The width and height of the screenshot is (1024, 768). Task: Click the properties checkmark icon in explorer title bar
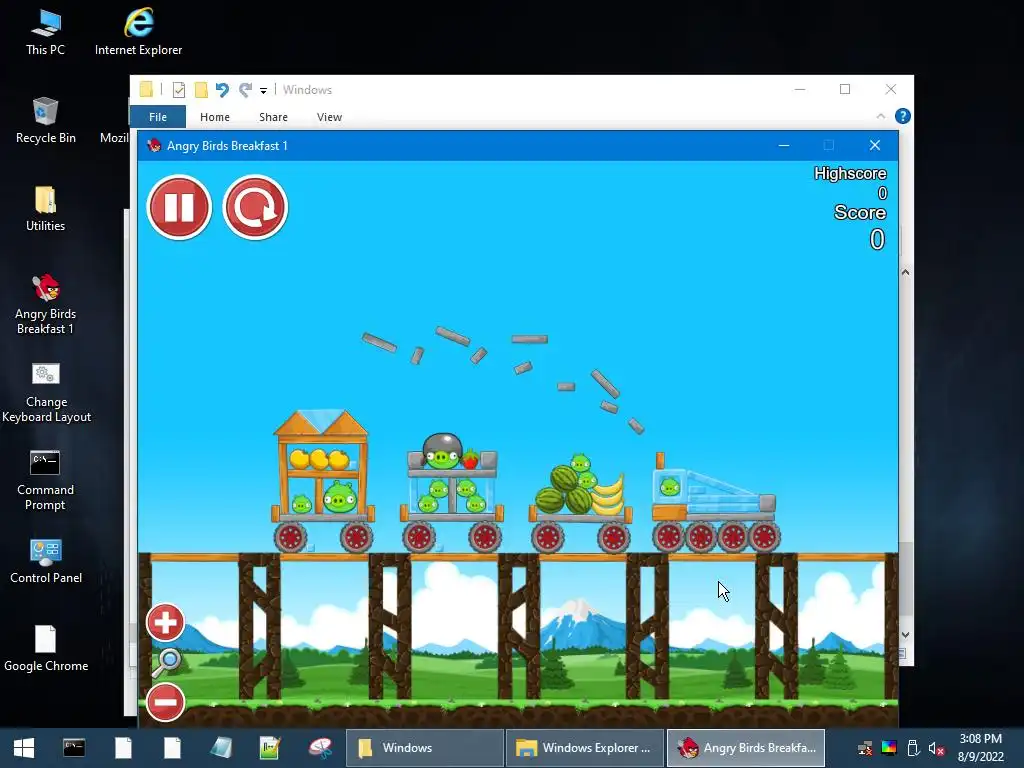point(178,89)
